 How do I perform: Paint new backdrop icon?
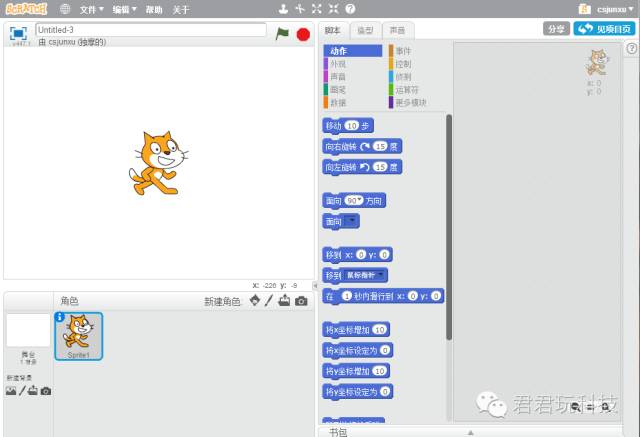tap(22, 391)
